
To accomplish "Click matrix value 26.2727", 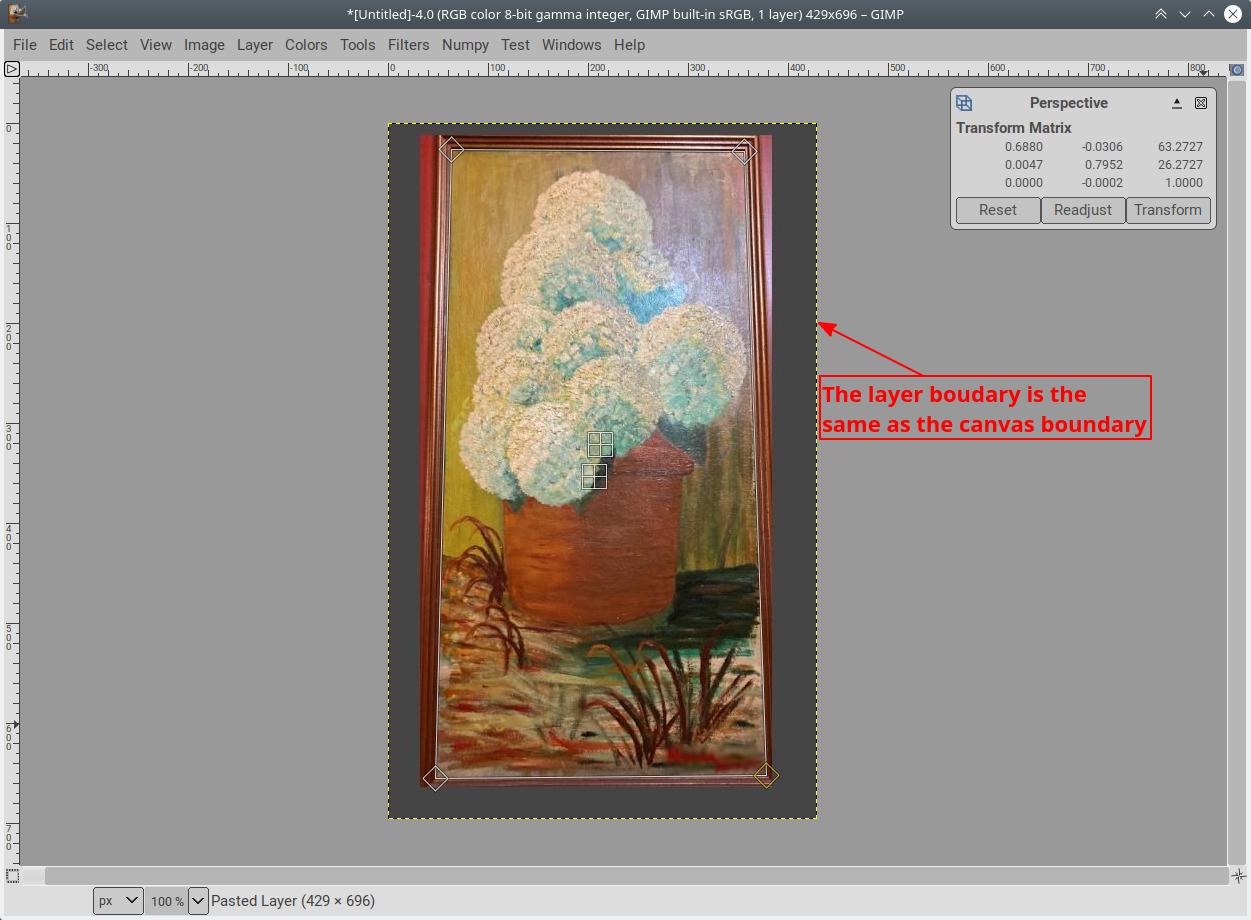I will 1180,165.
